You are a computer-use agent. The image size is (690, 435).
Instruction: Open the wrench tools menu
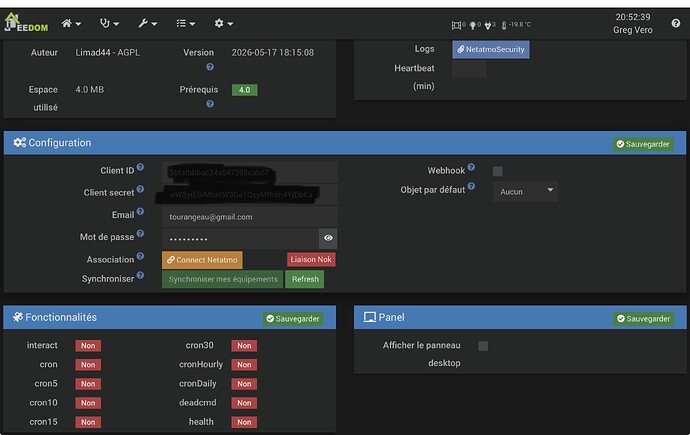(x=147, y=23)
